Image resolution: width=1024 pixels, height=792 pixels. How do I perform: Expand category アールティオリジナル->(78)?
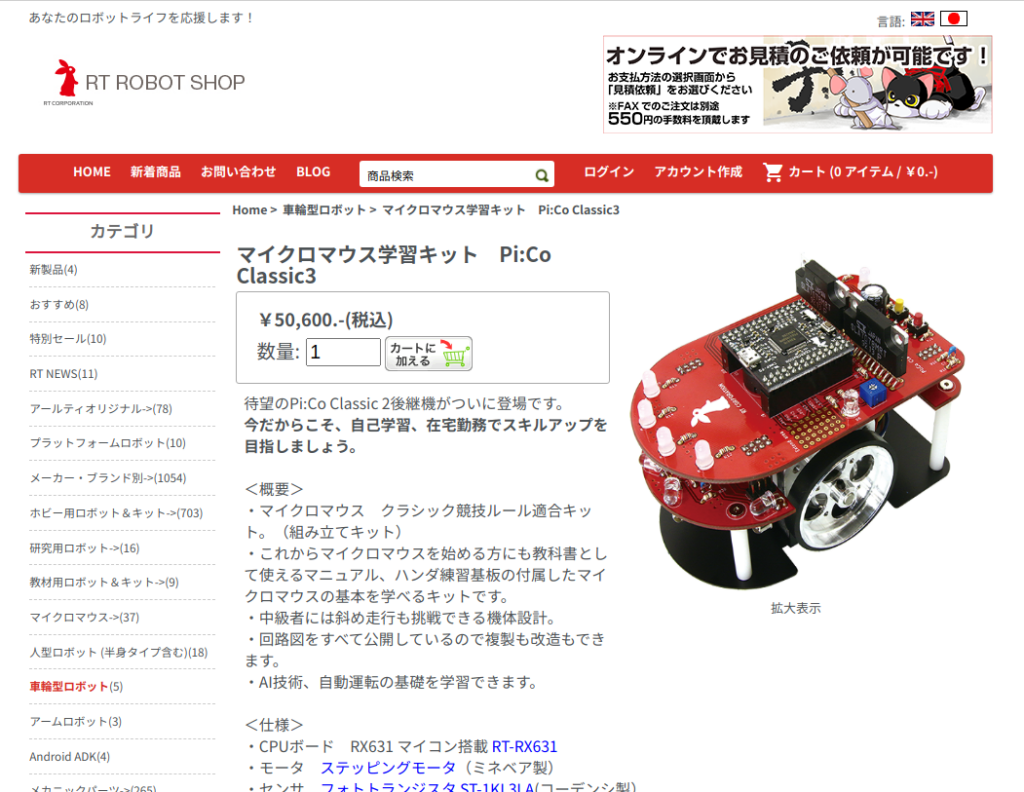[101, 409]
